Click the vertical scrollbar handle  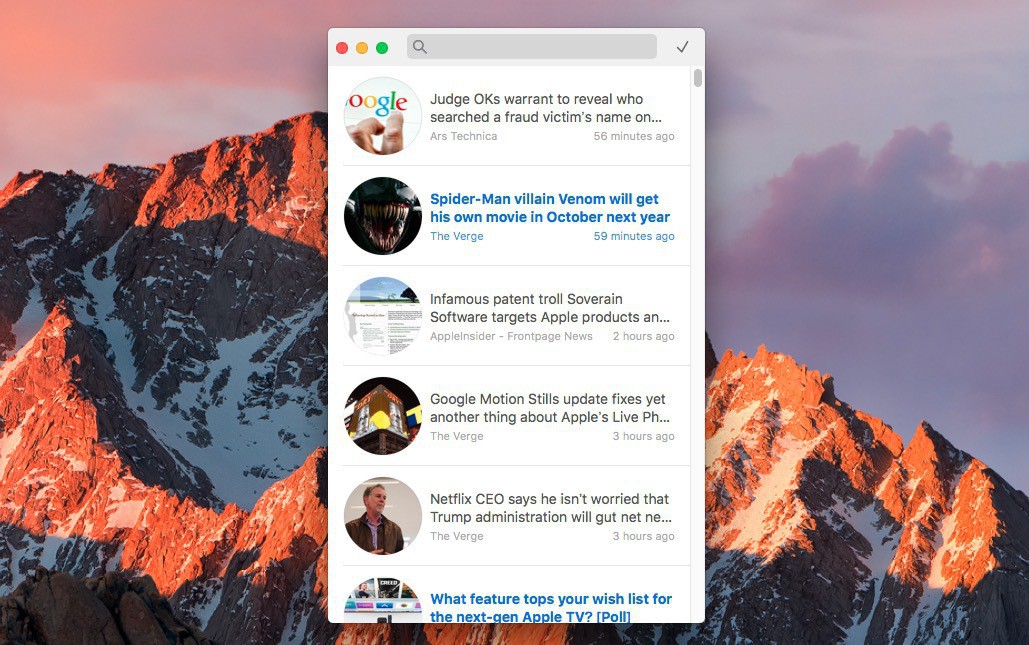tap(698, 77)
